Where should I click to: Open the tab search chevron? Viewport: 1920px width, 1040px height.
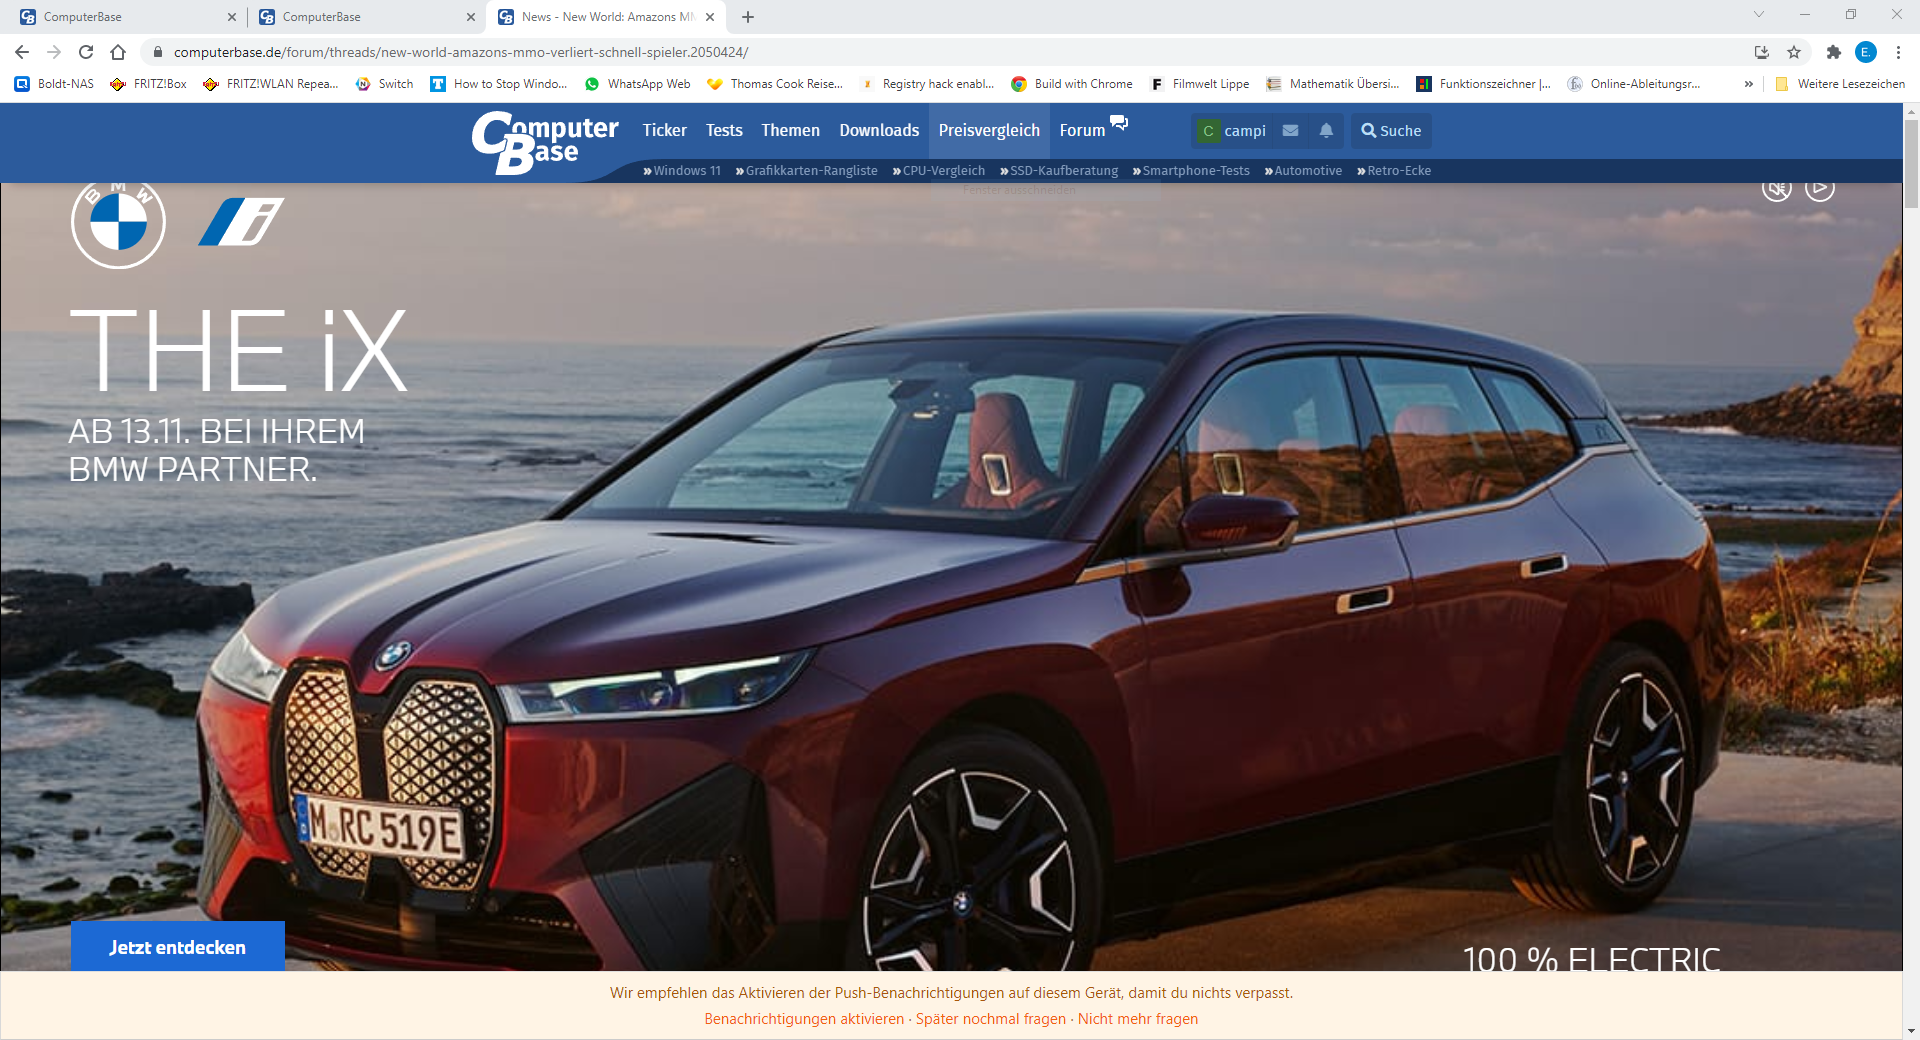(1759, 14)
